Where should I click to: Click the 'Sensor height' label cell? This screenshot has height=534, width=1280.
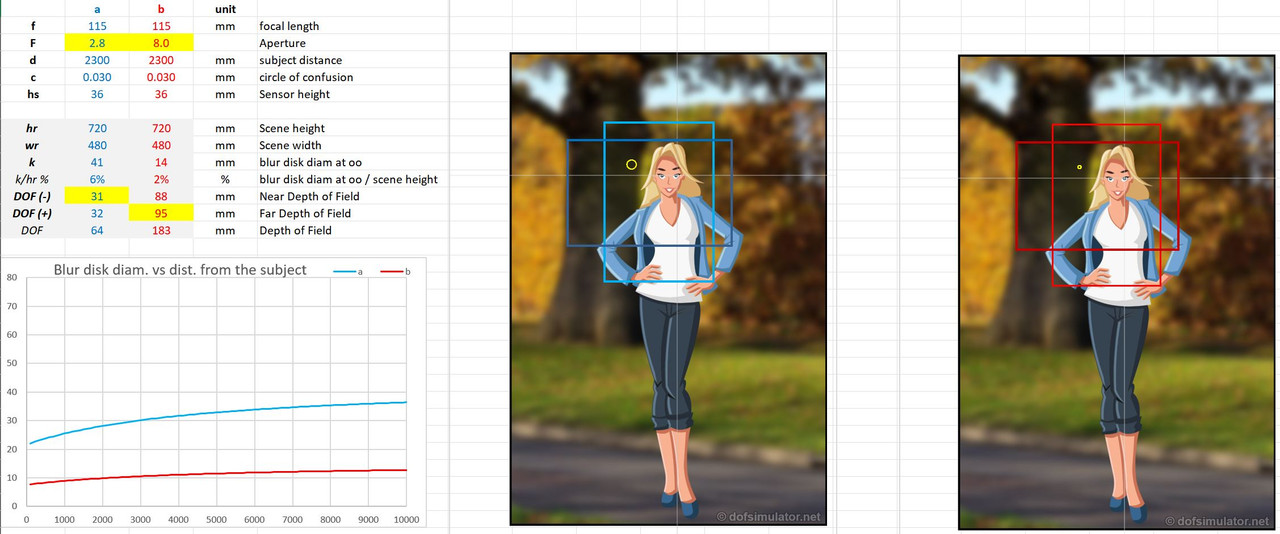(x=294, y=94)
